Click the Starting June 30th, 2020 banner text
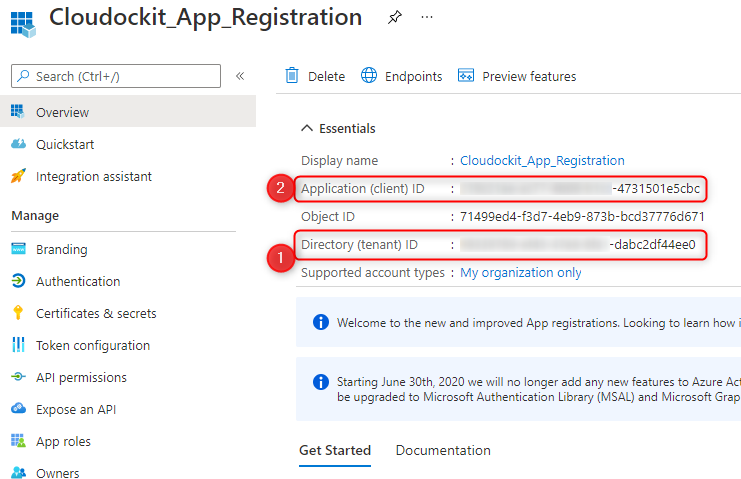 click(538, 389)
